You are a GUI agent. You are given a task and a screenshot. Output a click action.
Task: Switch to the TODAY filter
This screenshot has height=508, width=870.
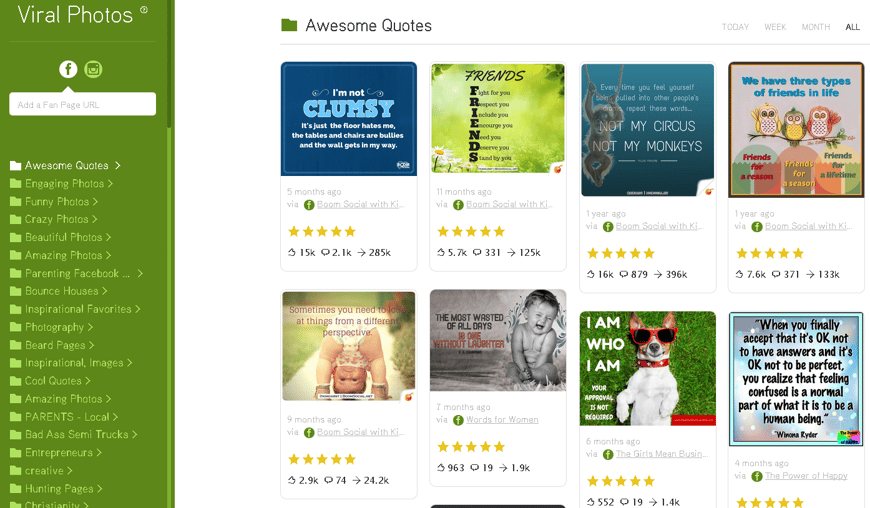(735, 27)
